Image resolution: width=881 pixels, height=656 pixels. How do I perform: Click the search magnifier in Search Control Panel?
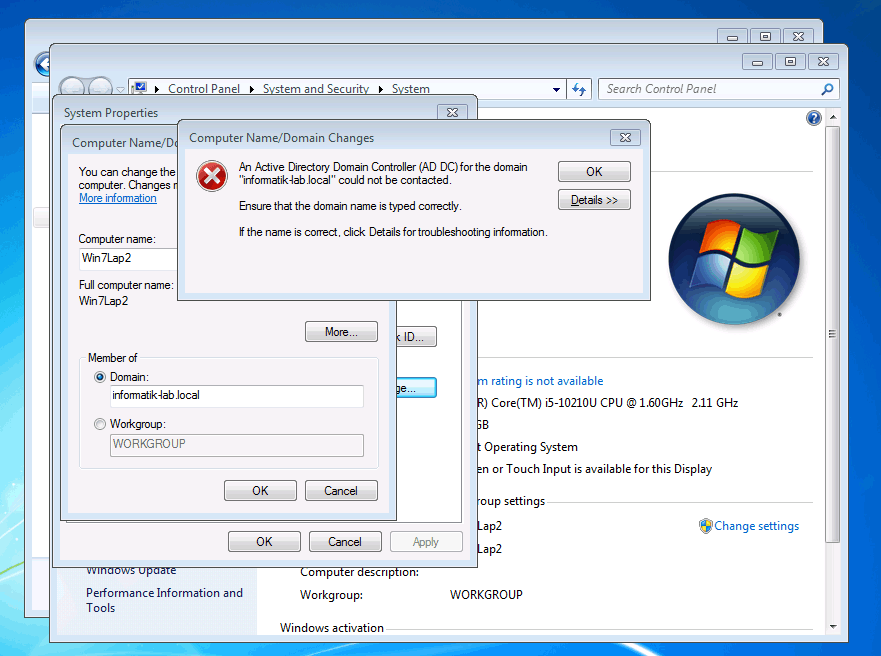pyautogui.click(x=827, y=89)
